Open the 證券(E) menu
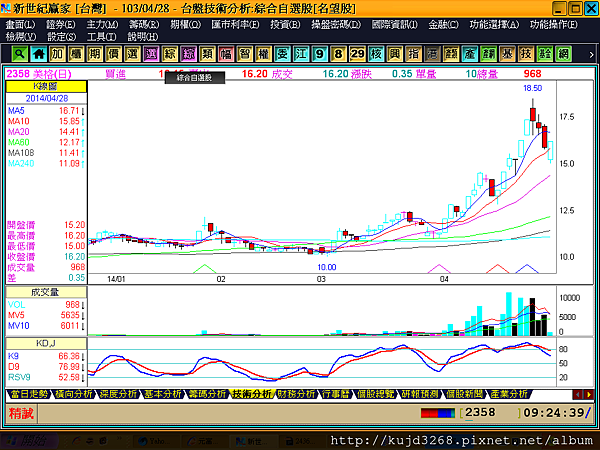Image resolution: width=600 pixels, height=450 pixels. [61, 25]
